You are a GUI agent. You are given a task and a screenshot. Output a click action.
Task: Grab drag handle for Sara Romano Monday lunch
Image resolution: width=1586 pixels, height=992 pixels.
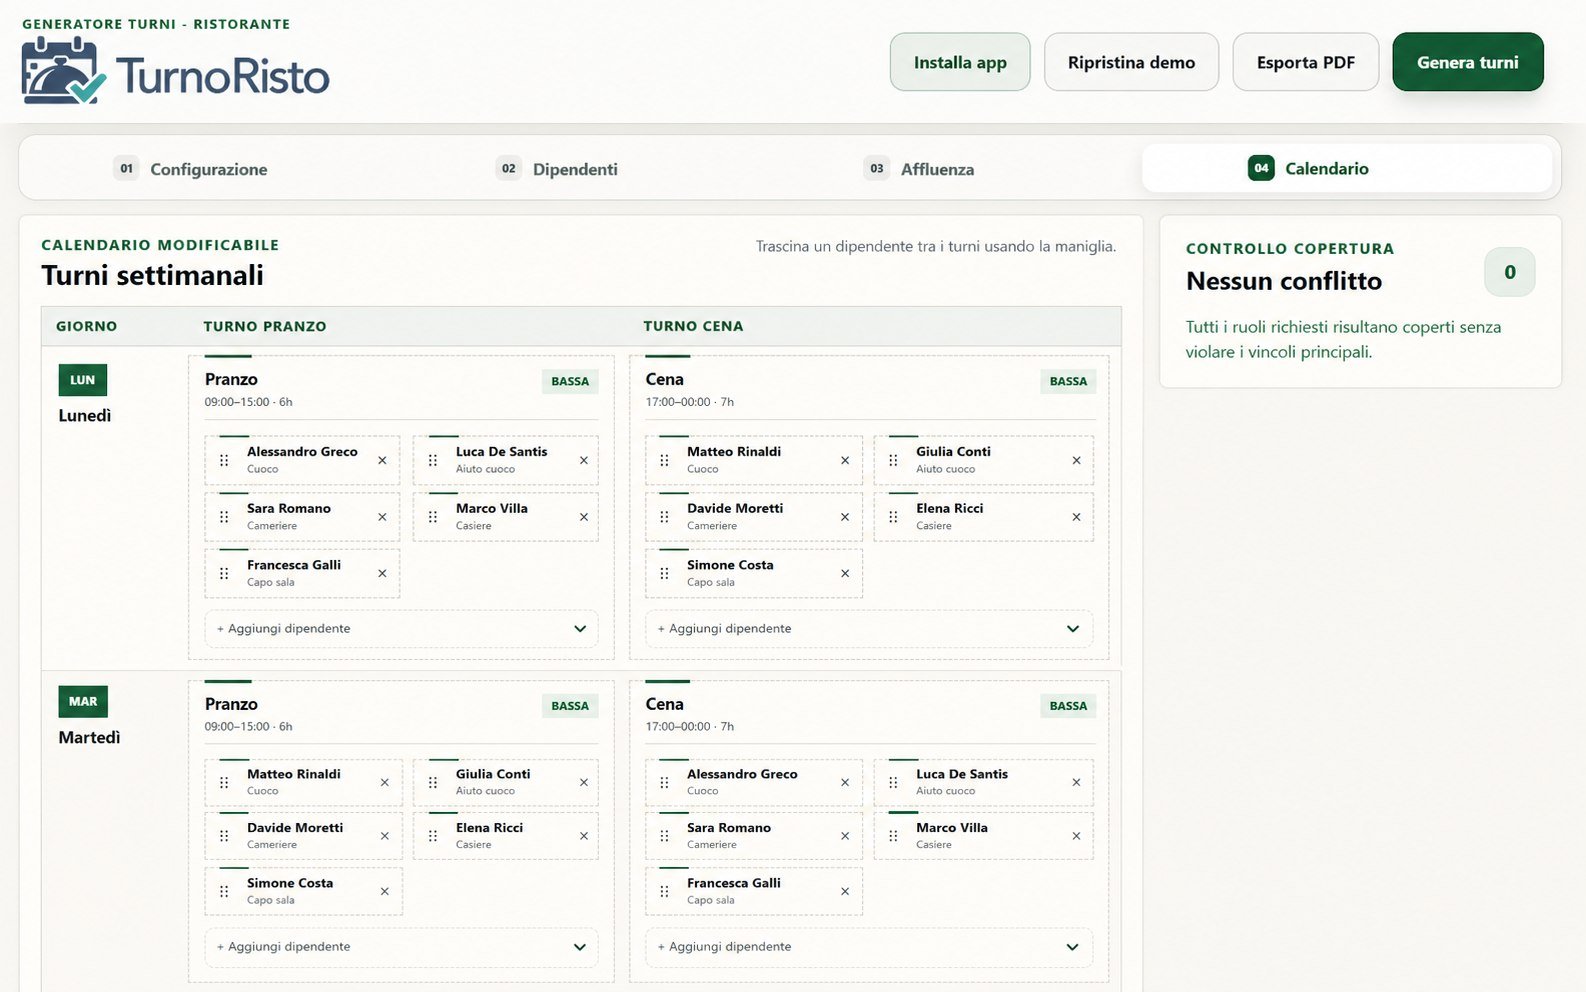click(x=224, y=517)
